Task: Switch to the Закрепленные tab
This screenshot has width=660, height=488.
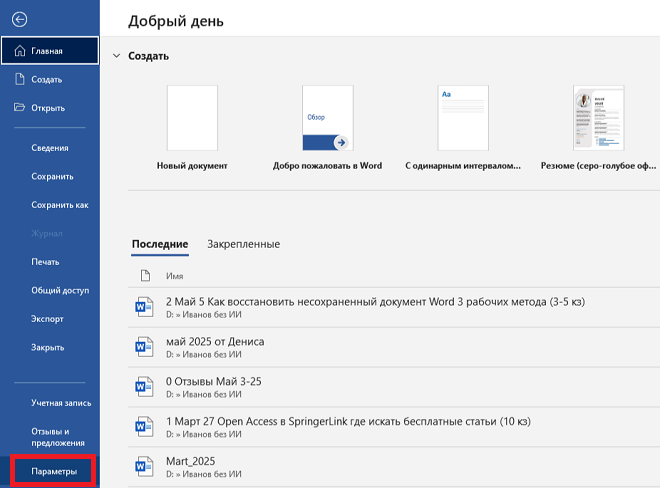Action: point(243,244)
